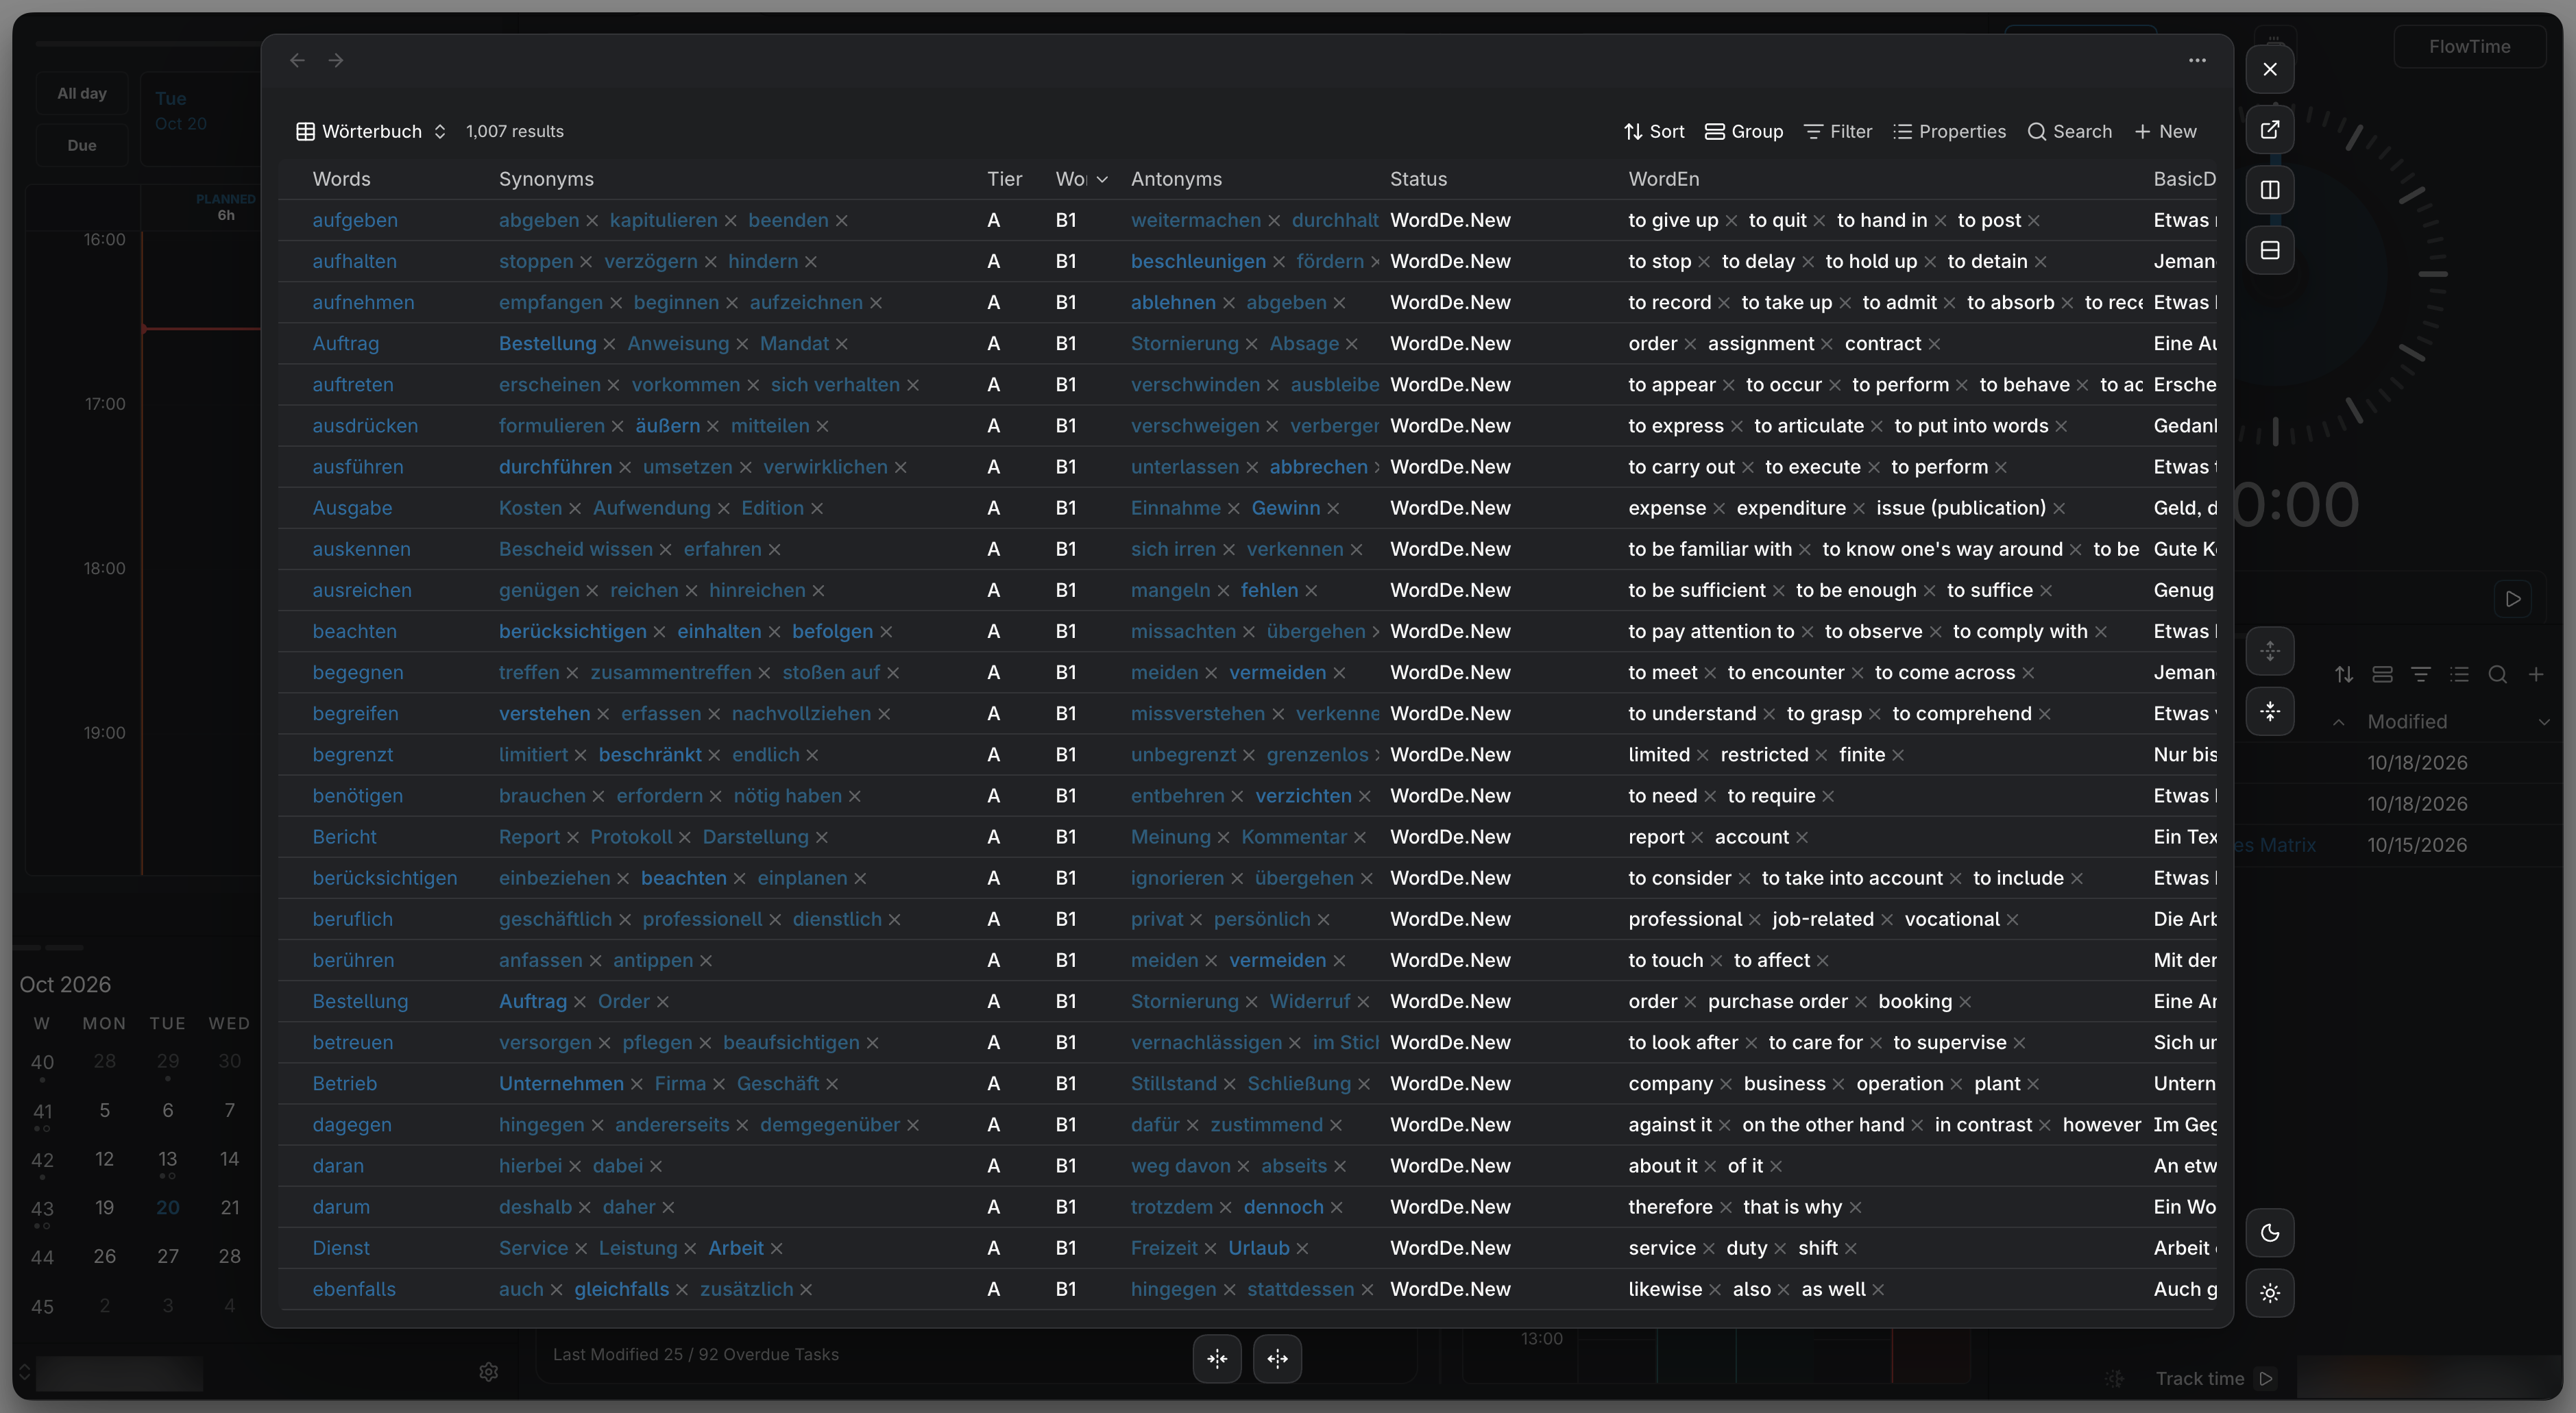Image resolution: width=2576 pixels, height=1413 pixels.
Task: Click the Due button in calendar
Action: [82, 145]
